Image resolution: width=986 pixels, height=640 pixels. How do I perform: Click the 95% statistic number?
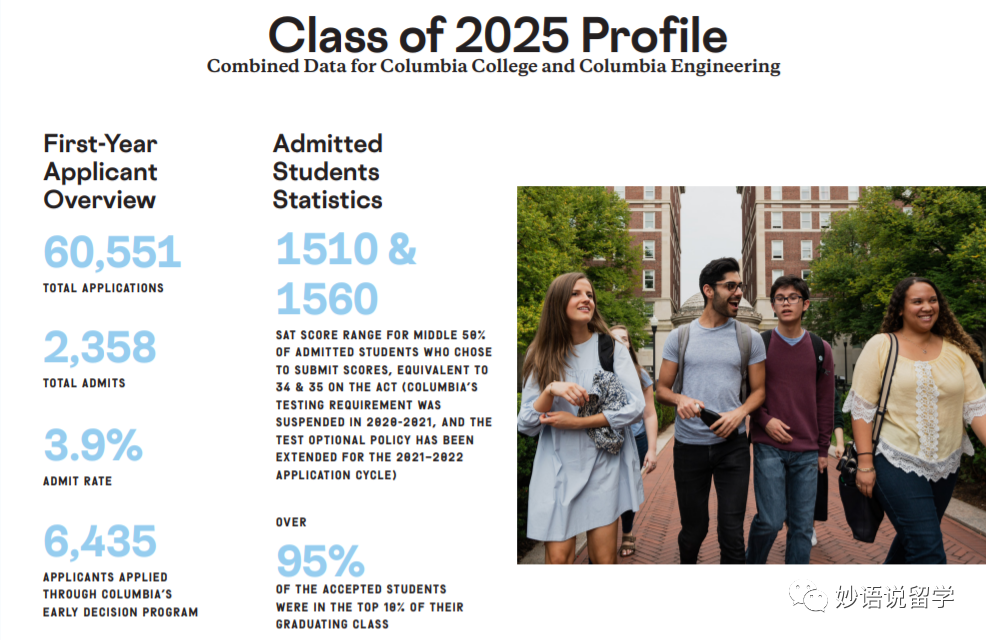(321, 561)
